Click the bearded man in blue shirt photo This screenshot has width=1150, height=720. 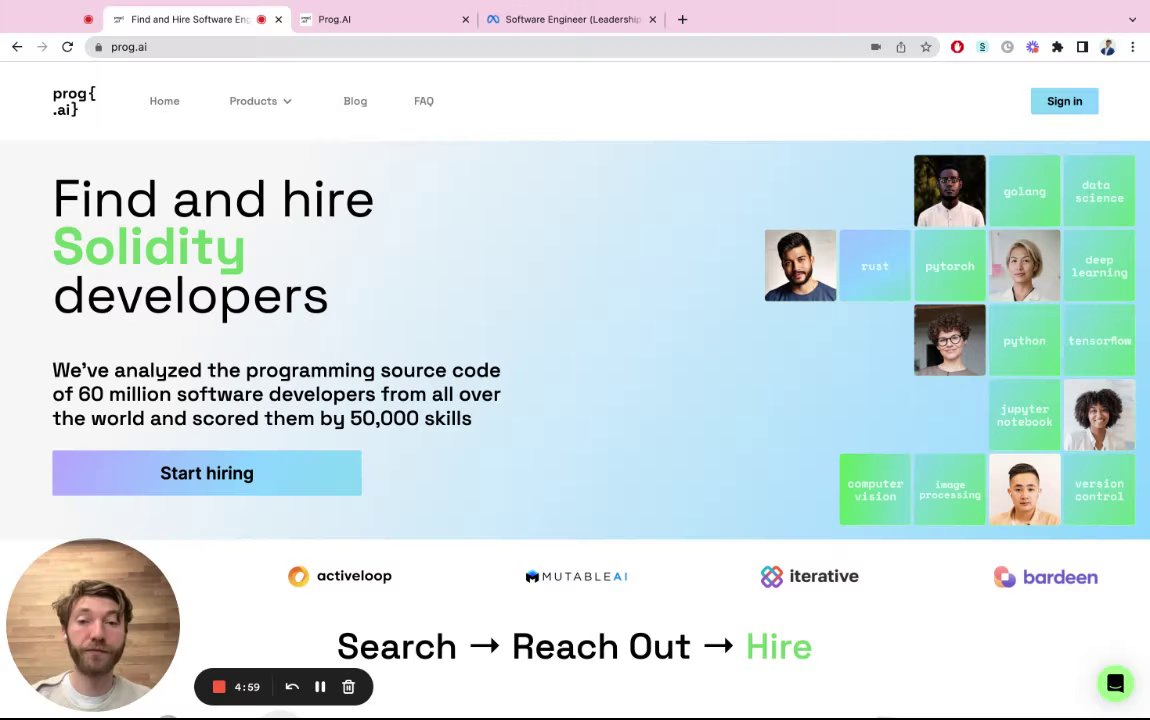(x=799, y=265)
